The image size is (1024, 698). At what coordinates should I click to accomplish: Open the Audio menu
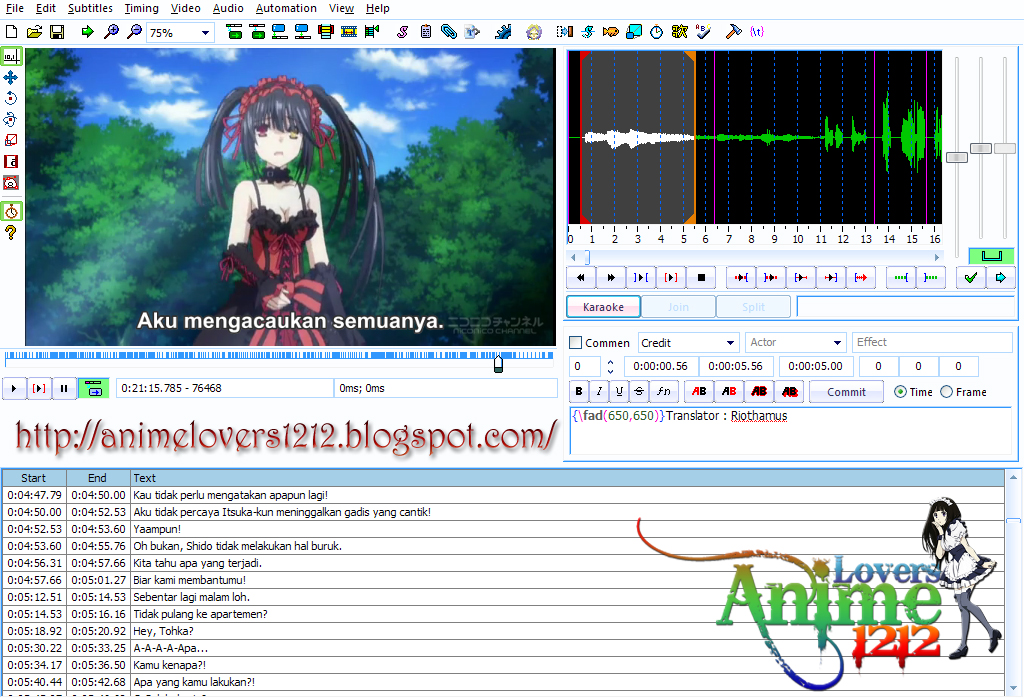tap(228, 8)
